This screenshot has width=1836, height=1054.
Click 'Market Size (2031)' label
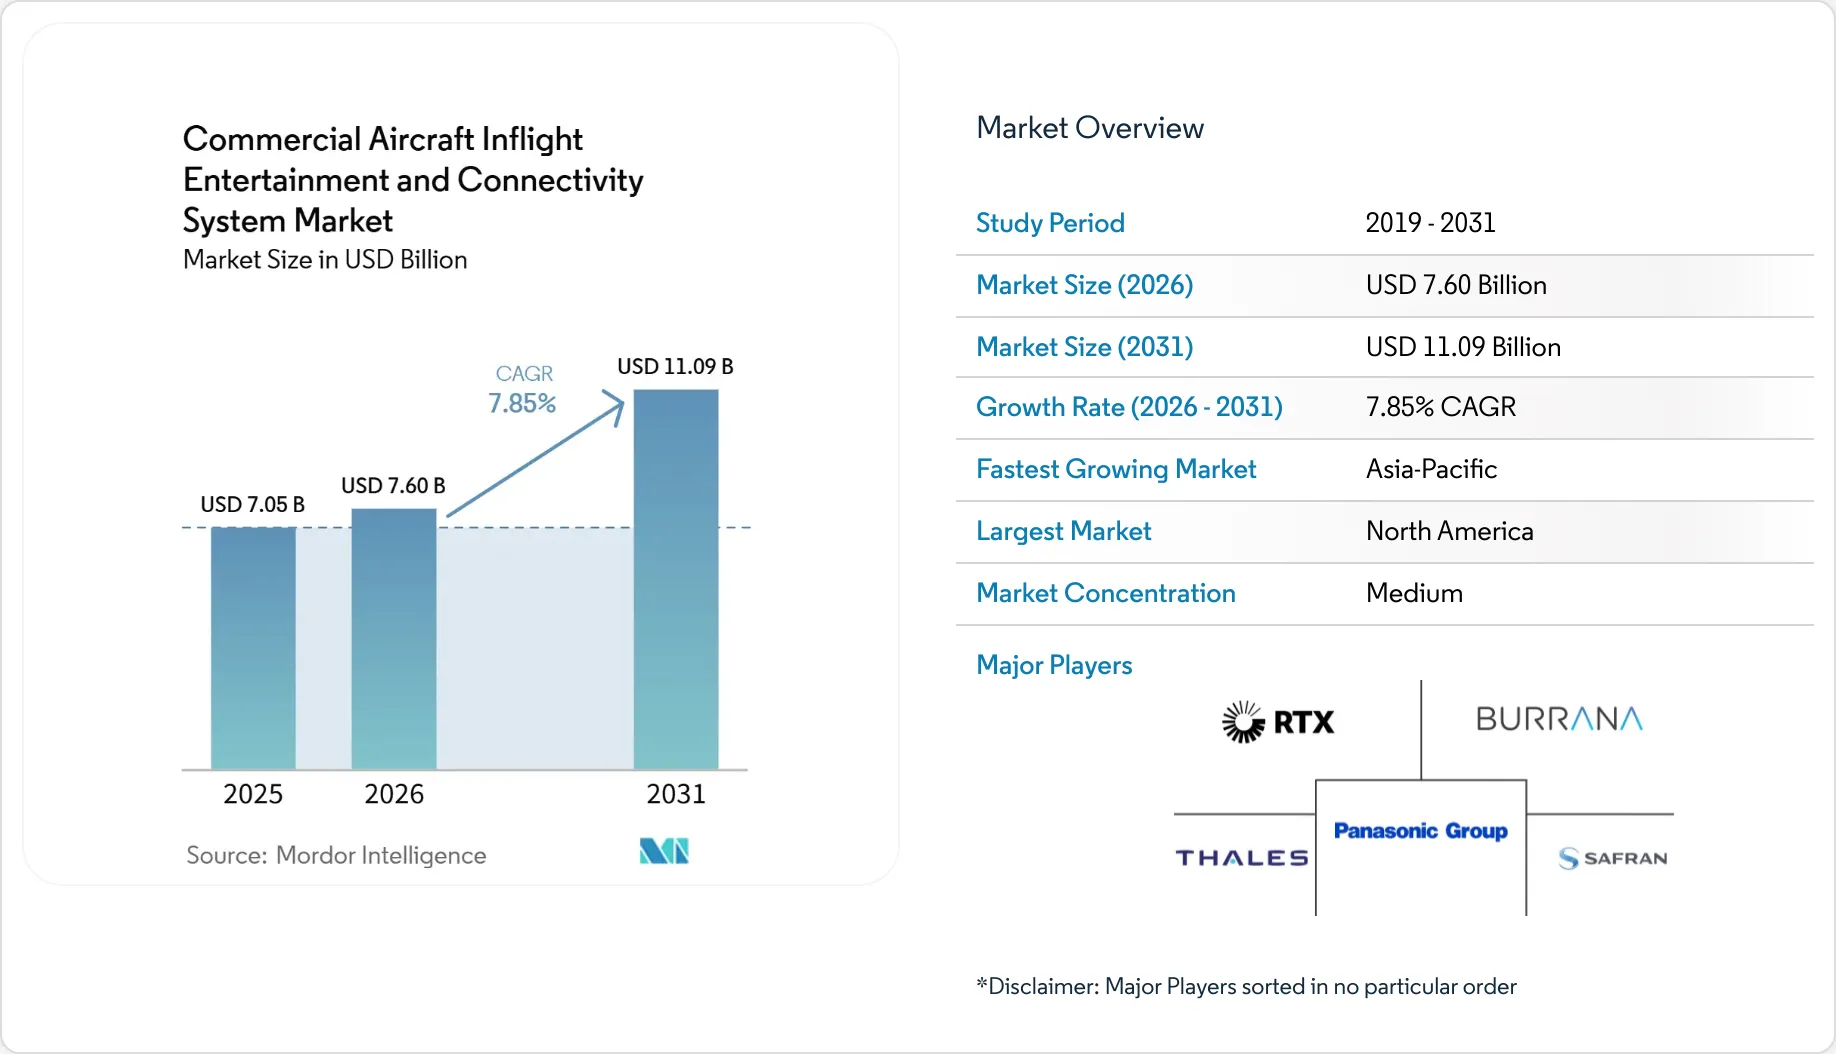(1085, 347)
